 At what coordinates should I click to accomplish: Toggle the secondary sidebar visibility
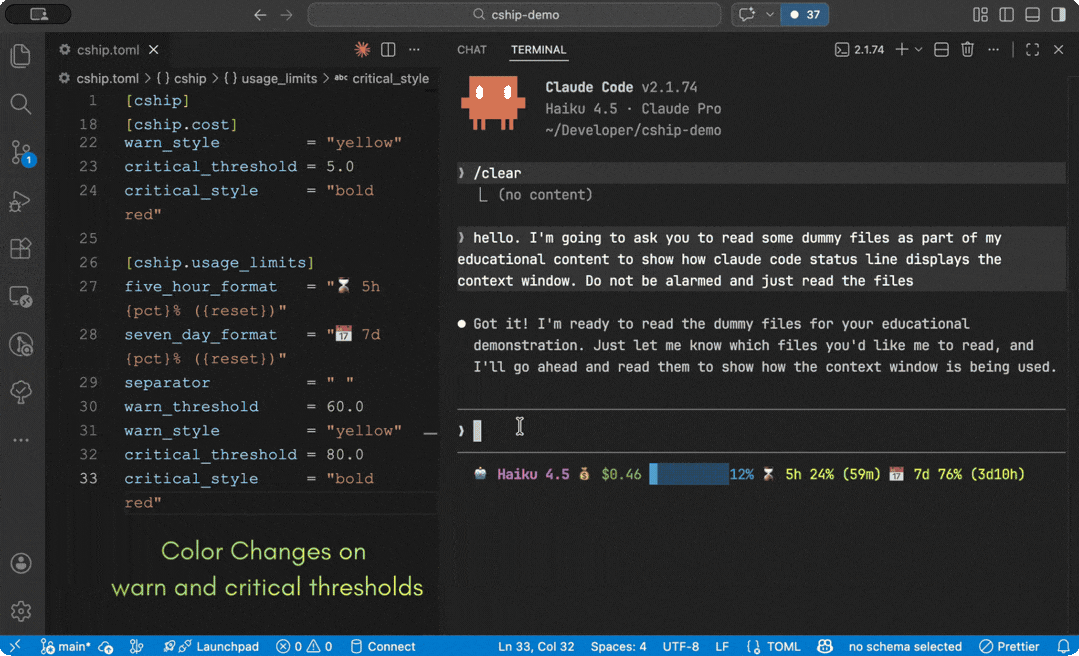click(1058, 14)
